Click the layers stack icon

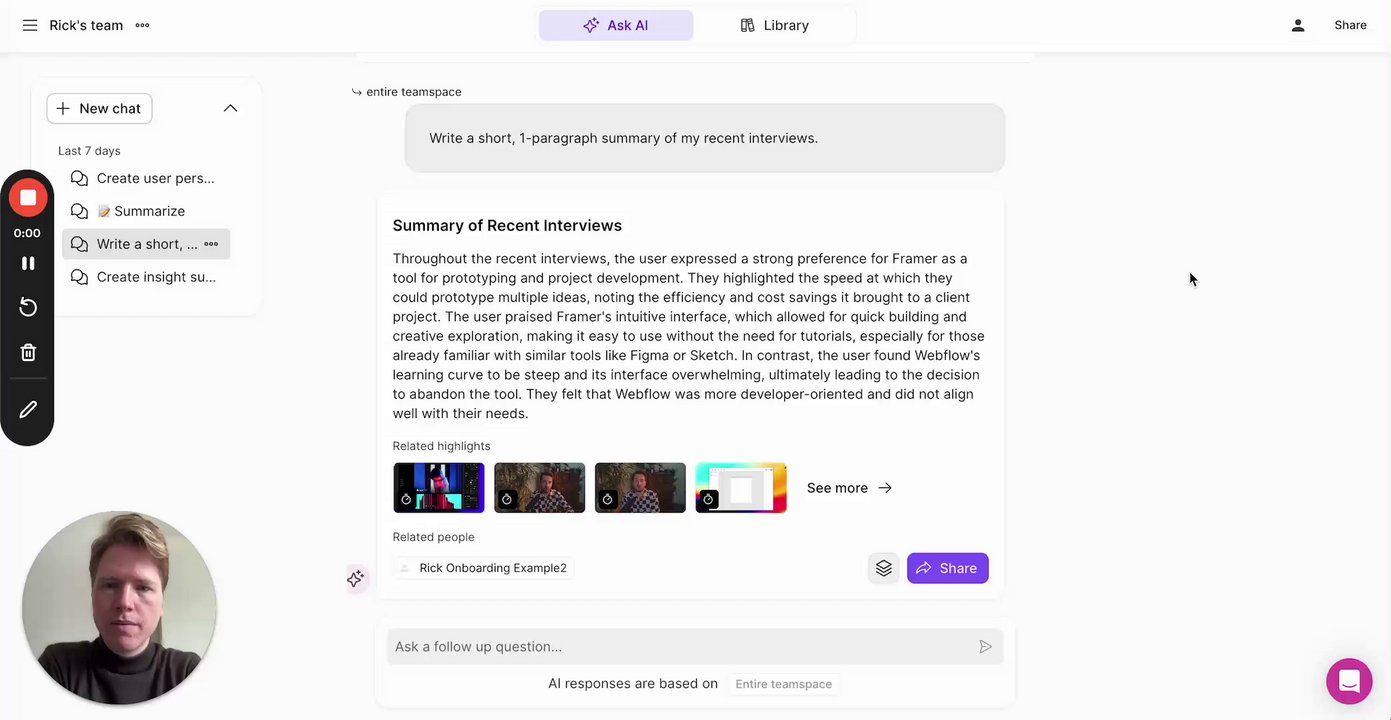(x=883, y=568)
